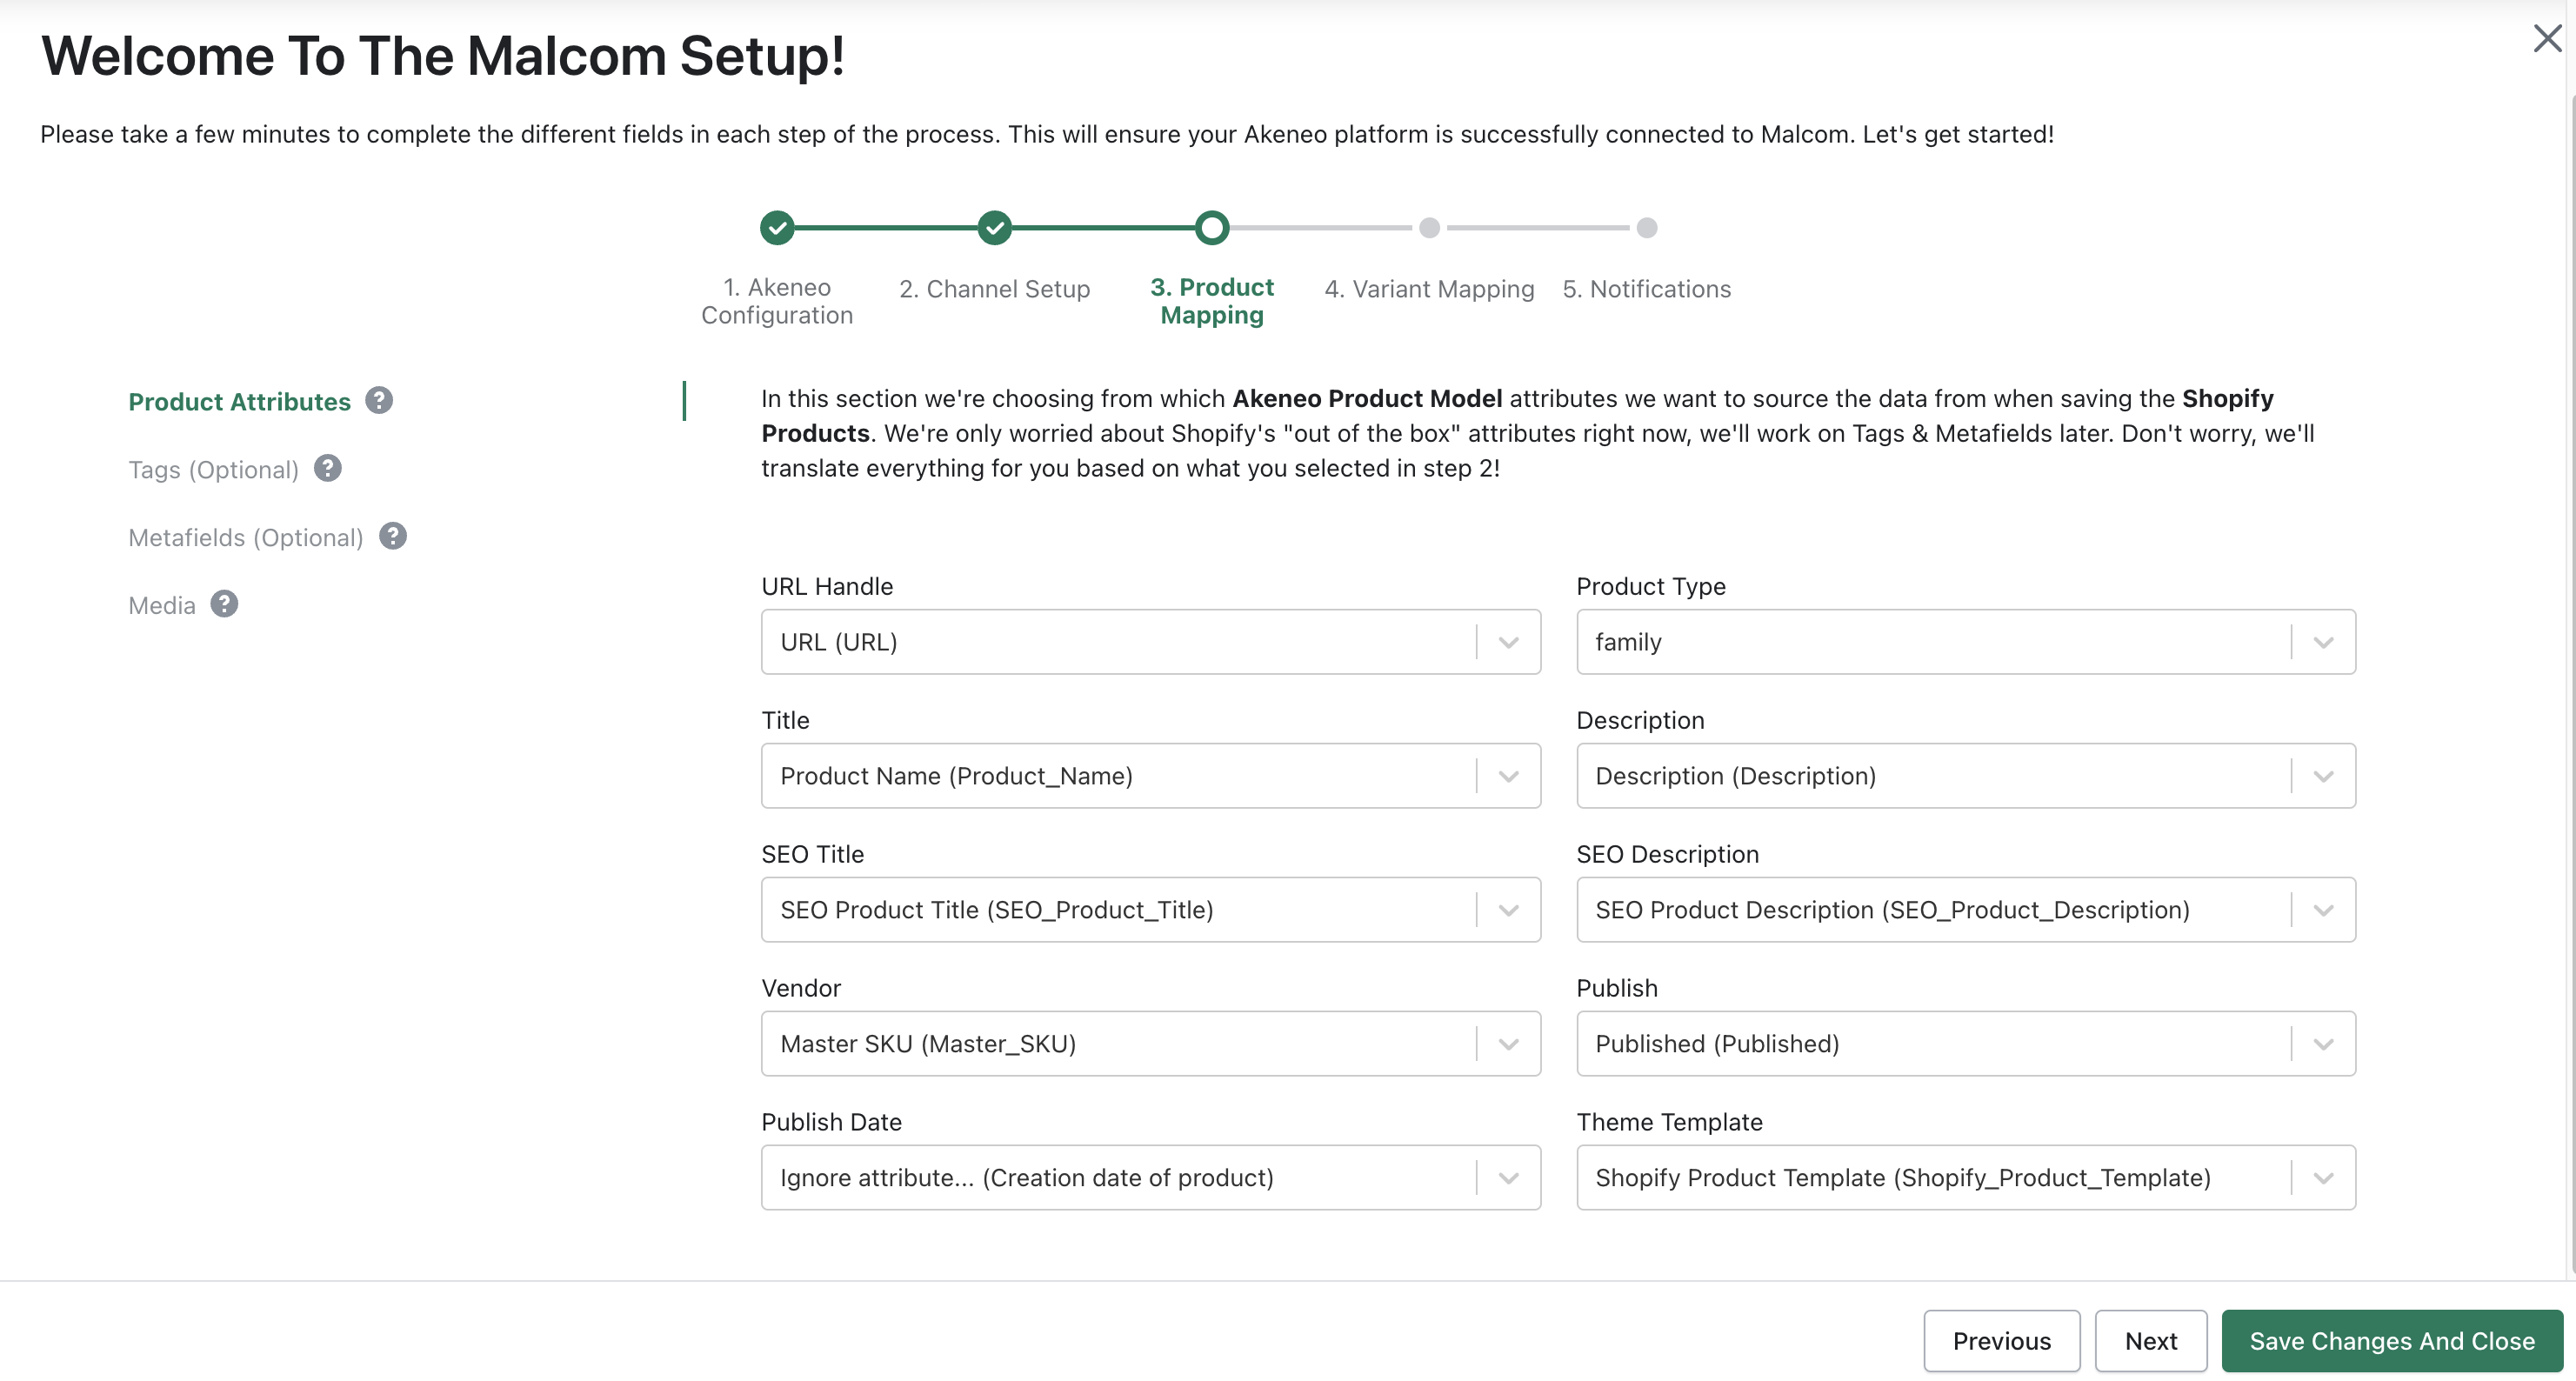Image resolution: width=2576 pixels, height=1381 pixels.
Task: Click help icon beside Media
Action: [x=224, y=604]
